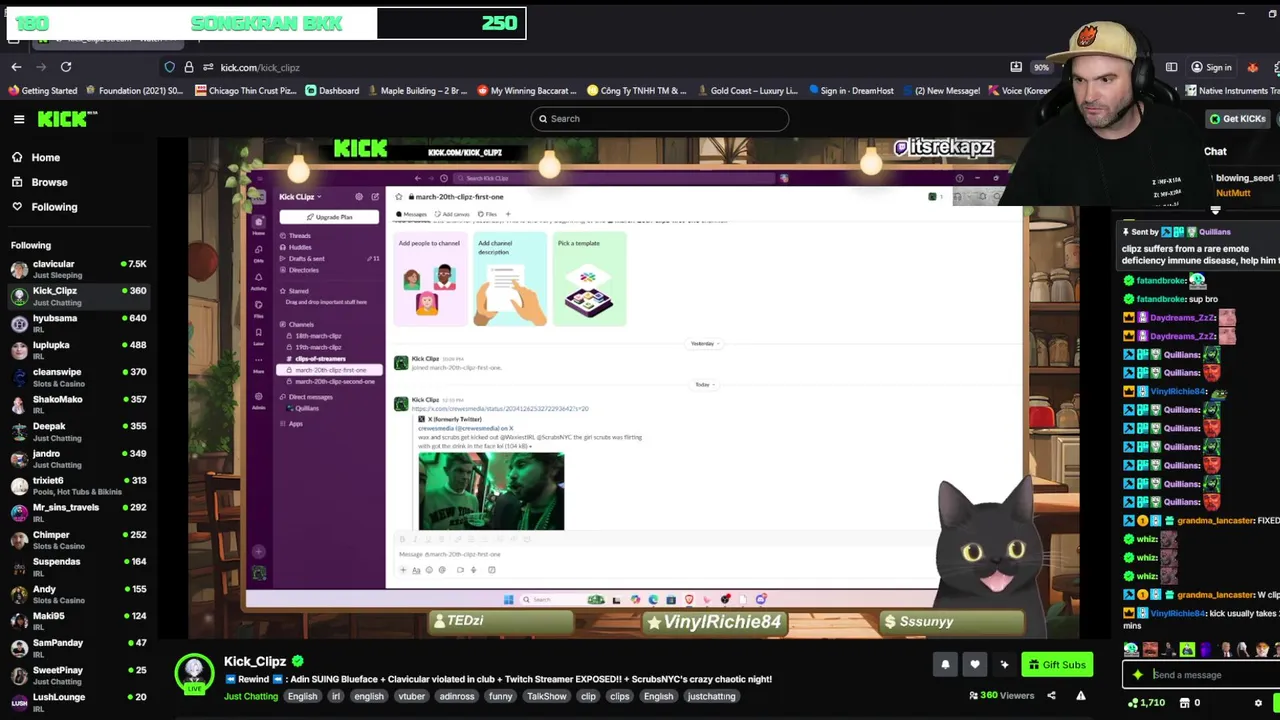This screenshot has height=720, width=1280.
Task: Click the browser back arrow
Action: (x=16, y=67)
